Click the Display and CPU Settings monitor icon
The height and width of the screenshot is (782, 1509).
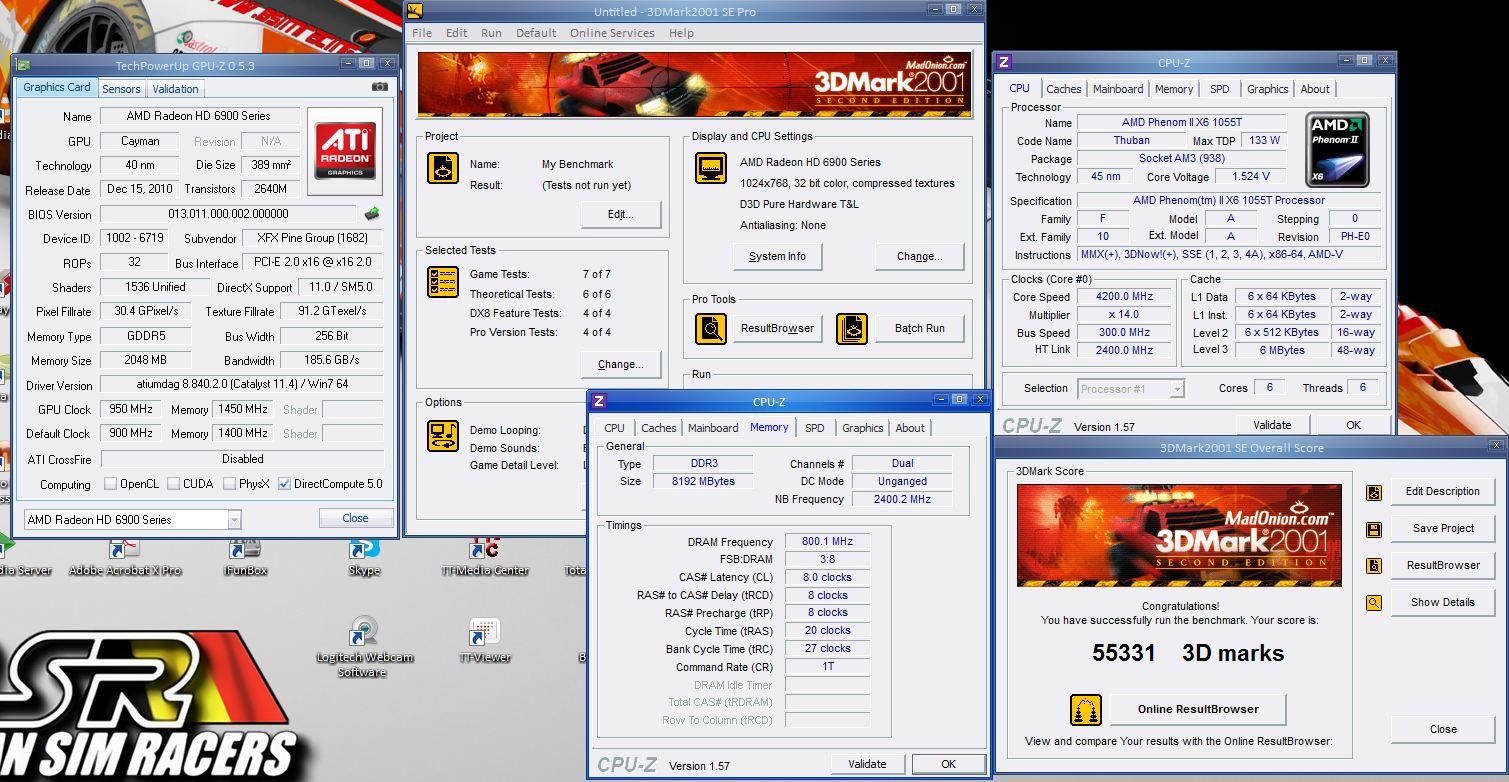711,168
